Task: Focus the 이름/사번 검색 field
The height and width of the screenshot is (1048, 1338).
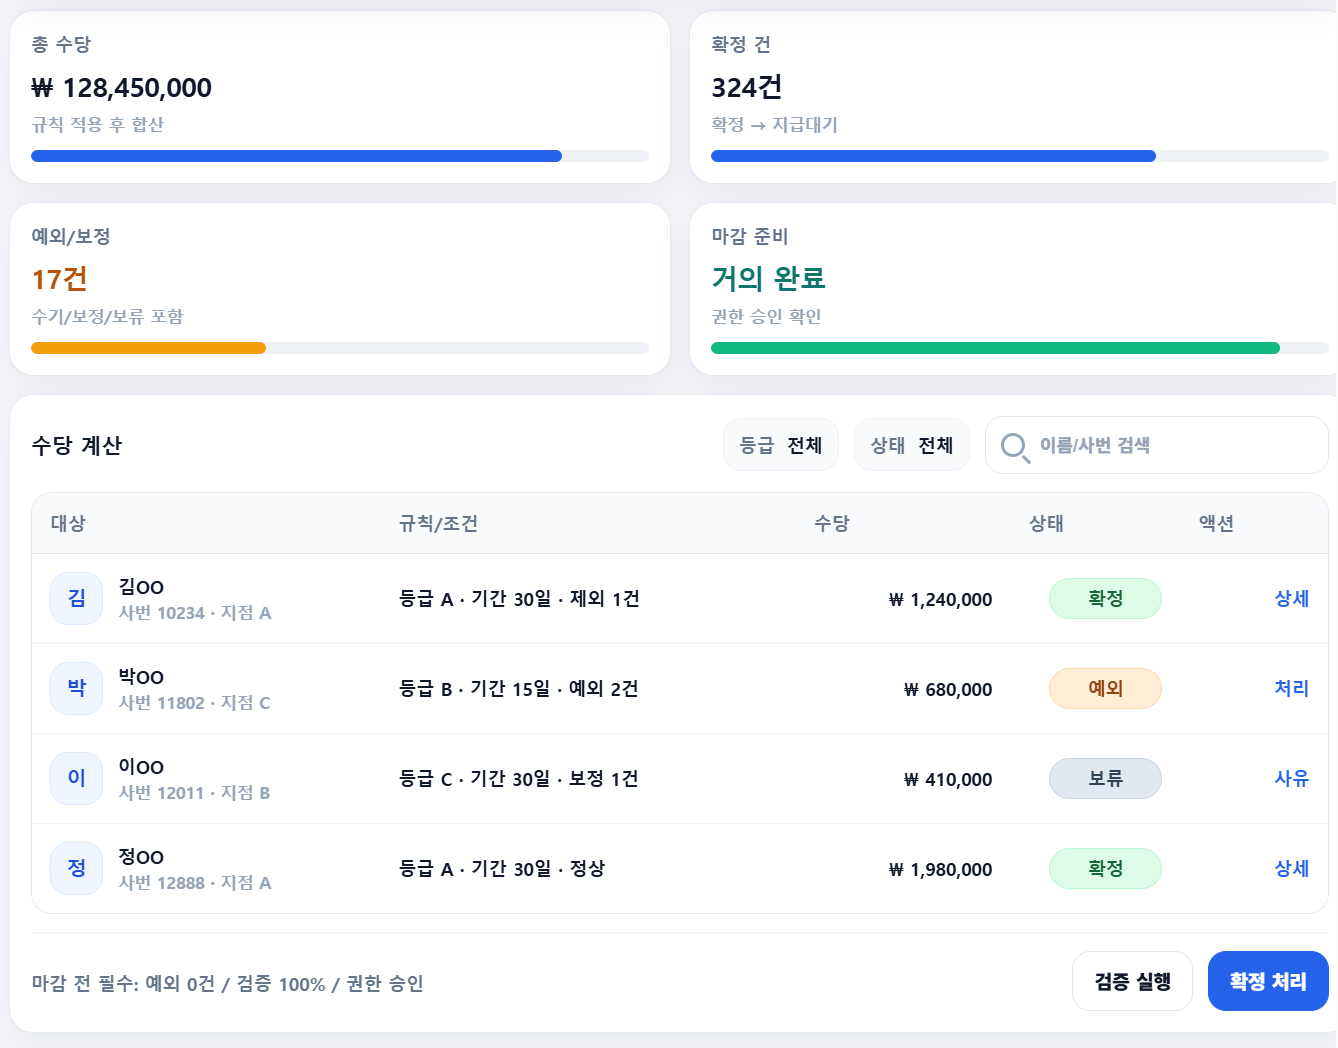Action: click(1157, 445)
